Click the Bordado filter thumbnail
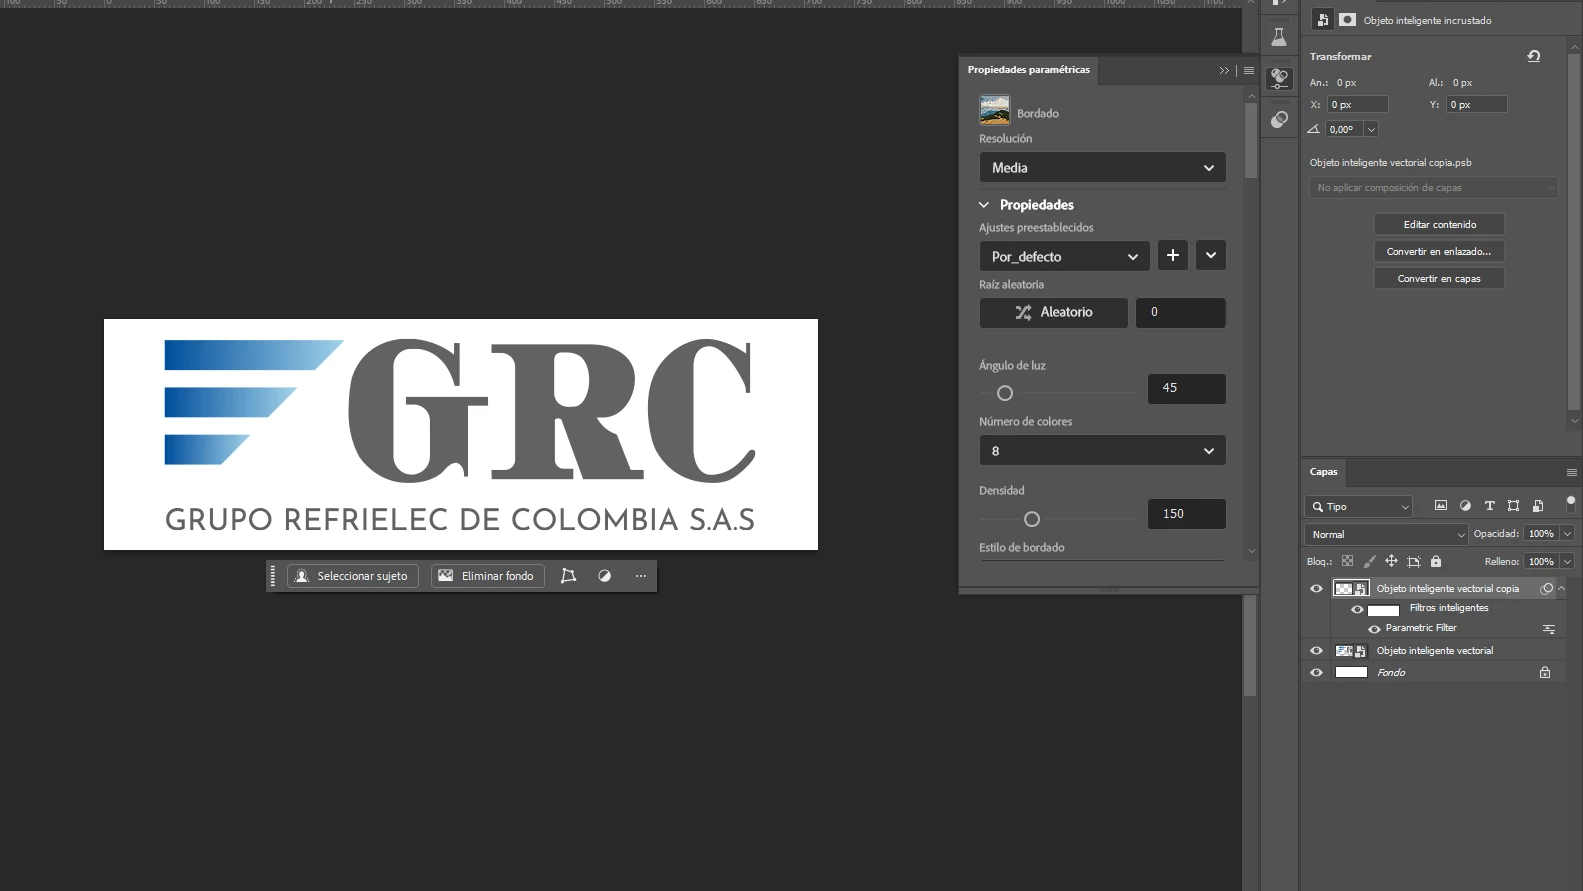1583x891 pixels. pyautogui.click(x=994, y=110)
